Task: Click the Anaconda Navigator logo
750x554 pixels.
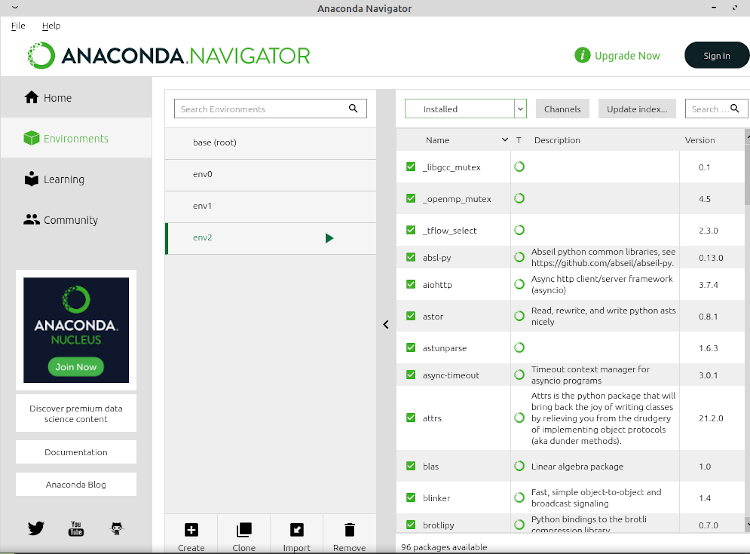Action: 169,55
